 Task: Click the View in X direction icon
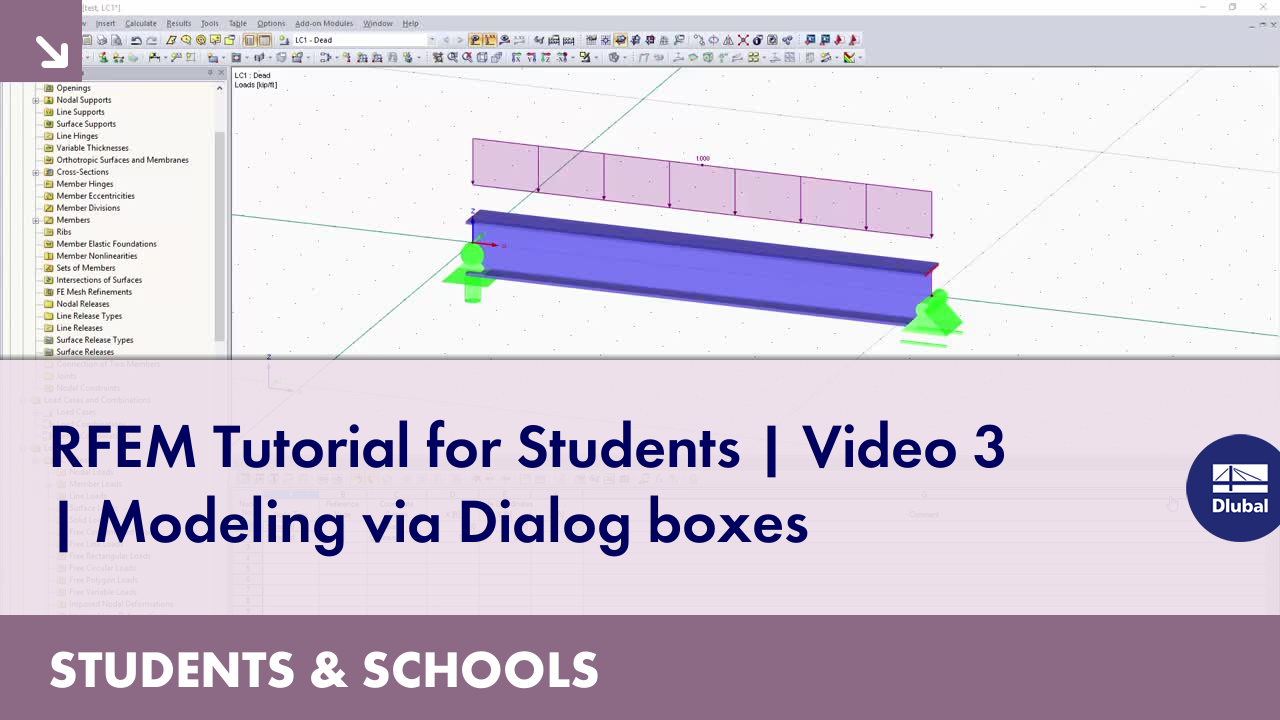tap(515, 57)
